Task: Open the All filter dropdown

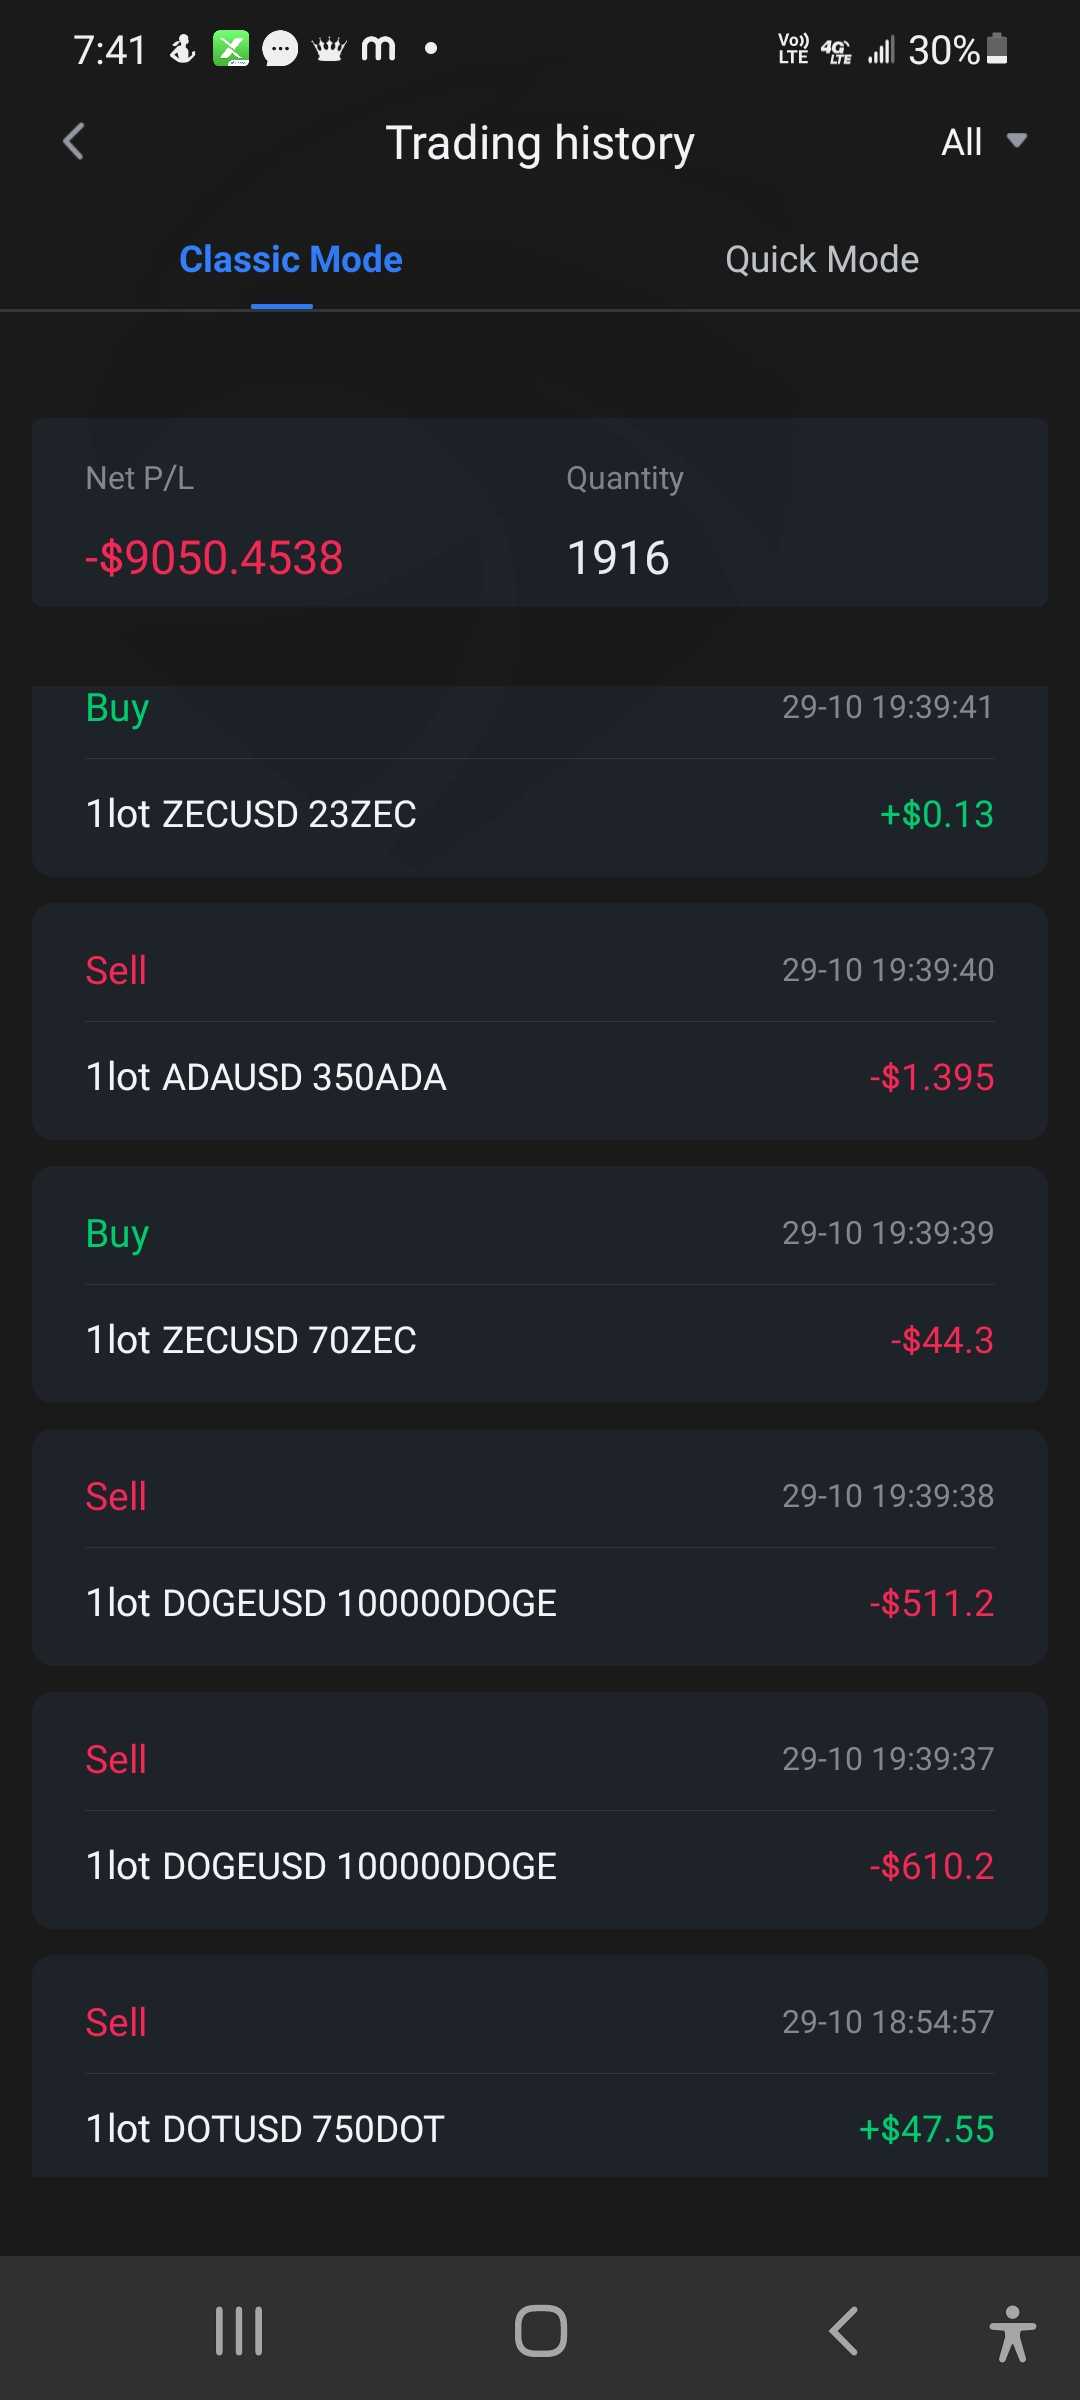Action: click(x=983, y=142)
